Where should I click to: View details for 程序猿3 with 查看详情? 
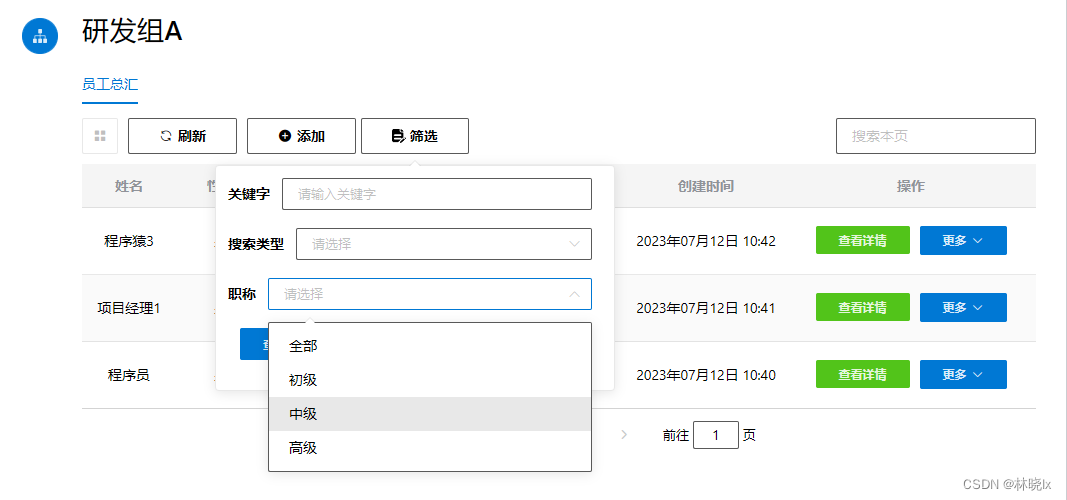[x=862, y=241]
